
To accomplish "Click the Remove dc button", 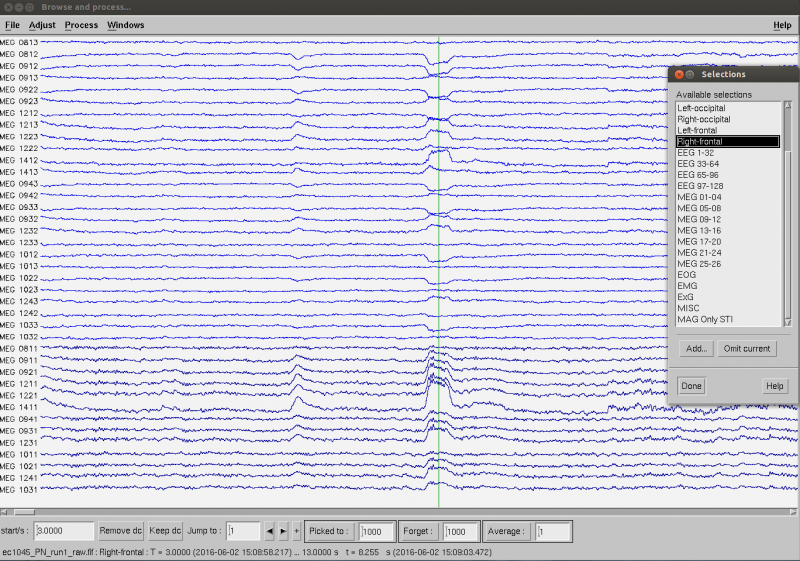I will pyautogui.click(x=121, y=531).
